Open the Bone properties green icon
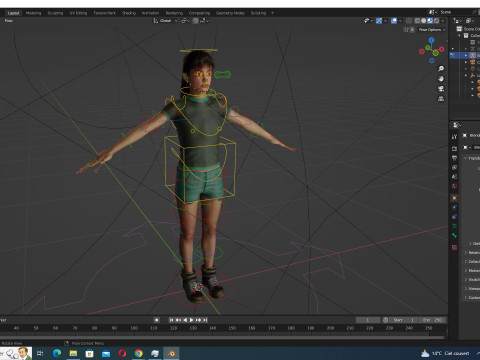This screenshot has width=480, height=360. pyautogui.click(x=454, y=235)
